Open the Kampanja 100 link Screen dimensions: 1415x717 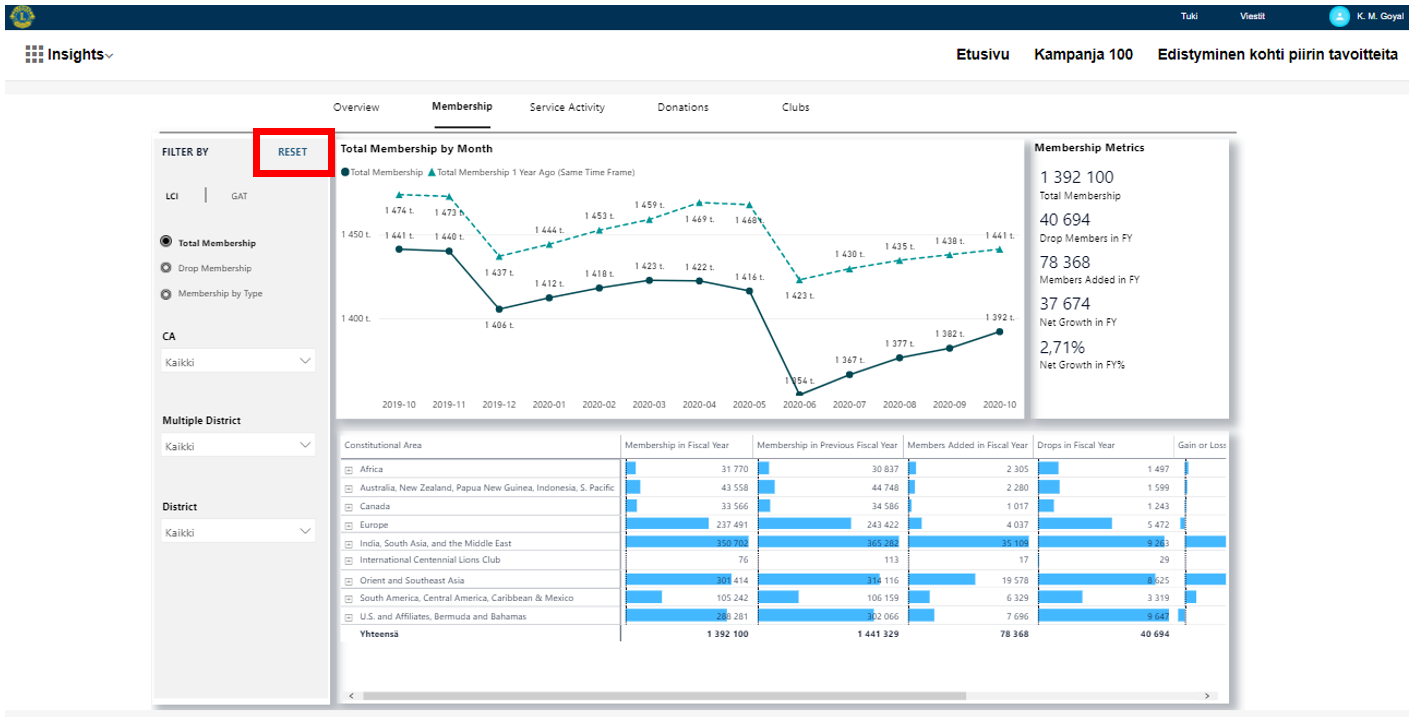click(1083, 55)
